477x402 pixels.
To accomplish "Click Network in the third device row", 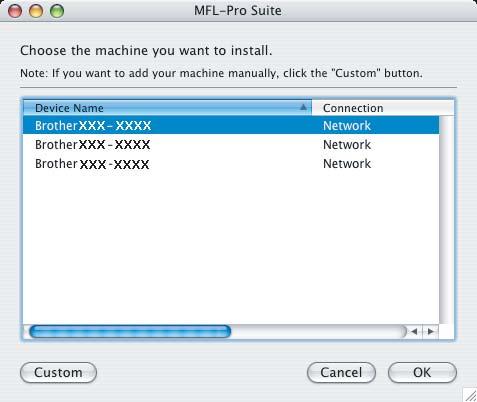I will click(x=347, y=164).
